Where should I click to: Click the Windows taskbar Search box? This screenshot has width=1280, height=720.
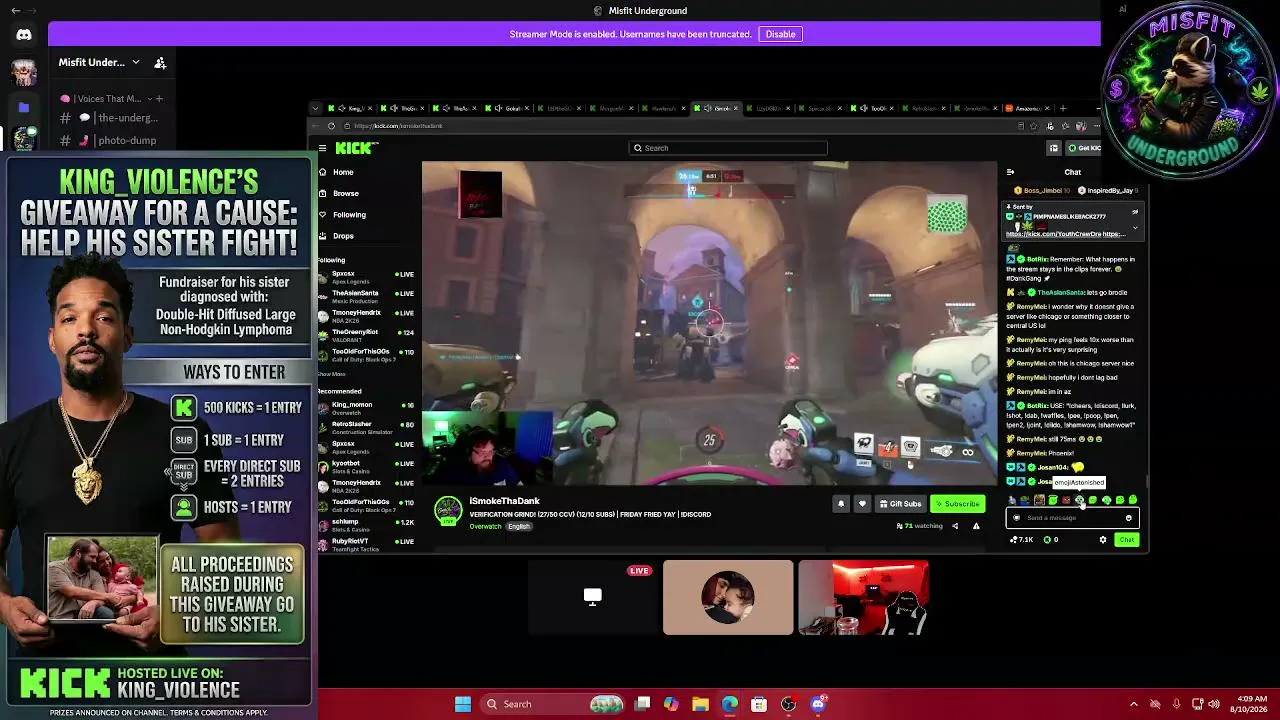553,704
